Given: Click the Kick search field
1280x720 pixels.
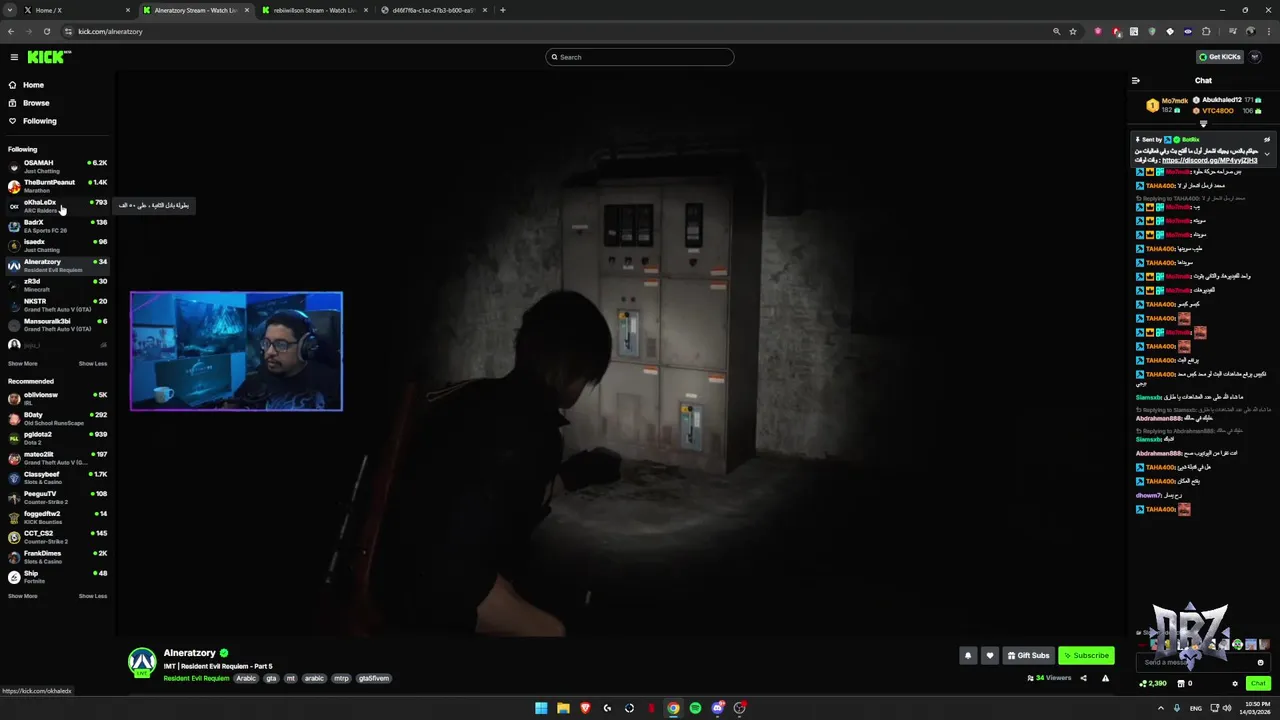Looking at the screenshot, I should tap(640, 57).
